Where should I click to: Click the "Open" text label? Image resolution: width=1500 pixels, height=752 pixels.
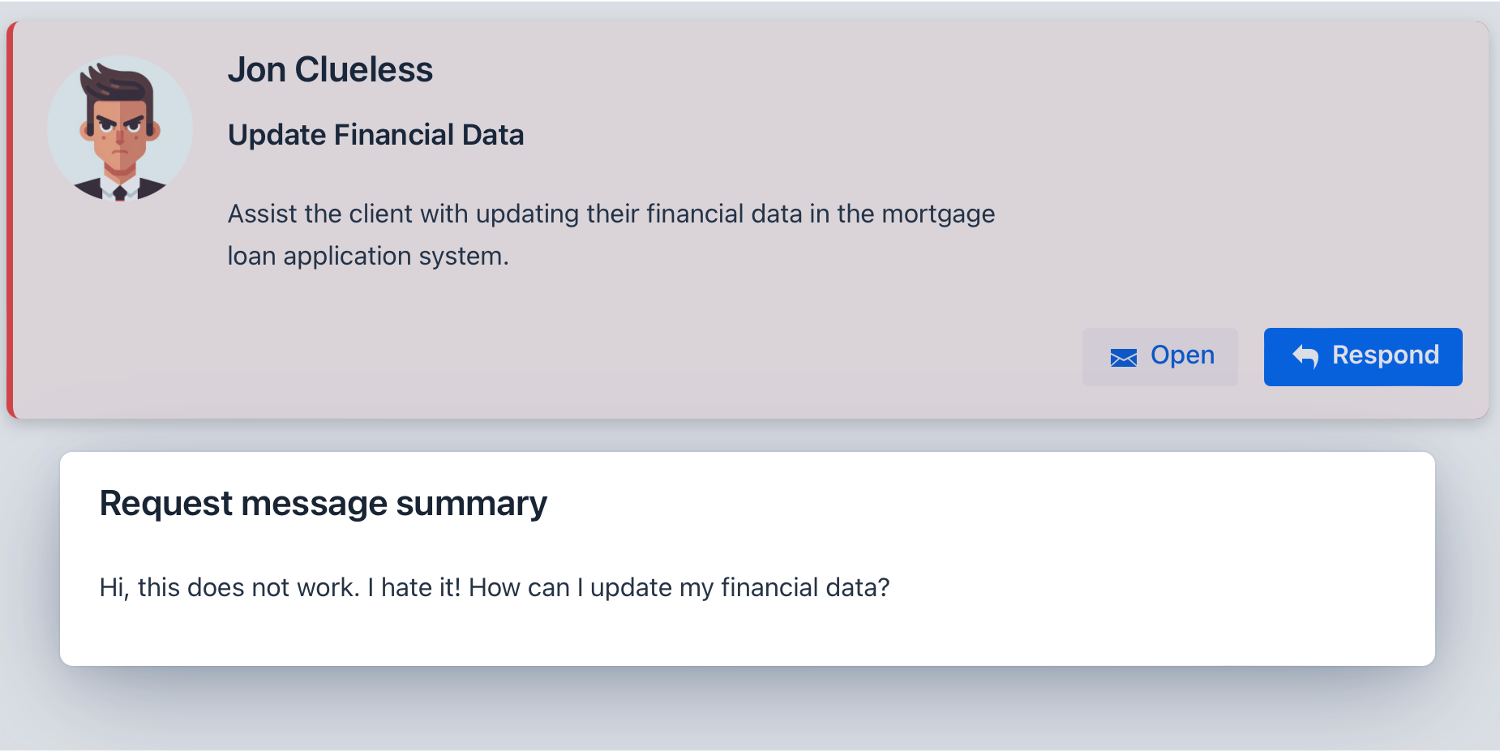(x=1182, y=356)
